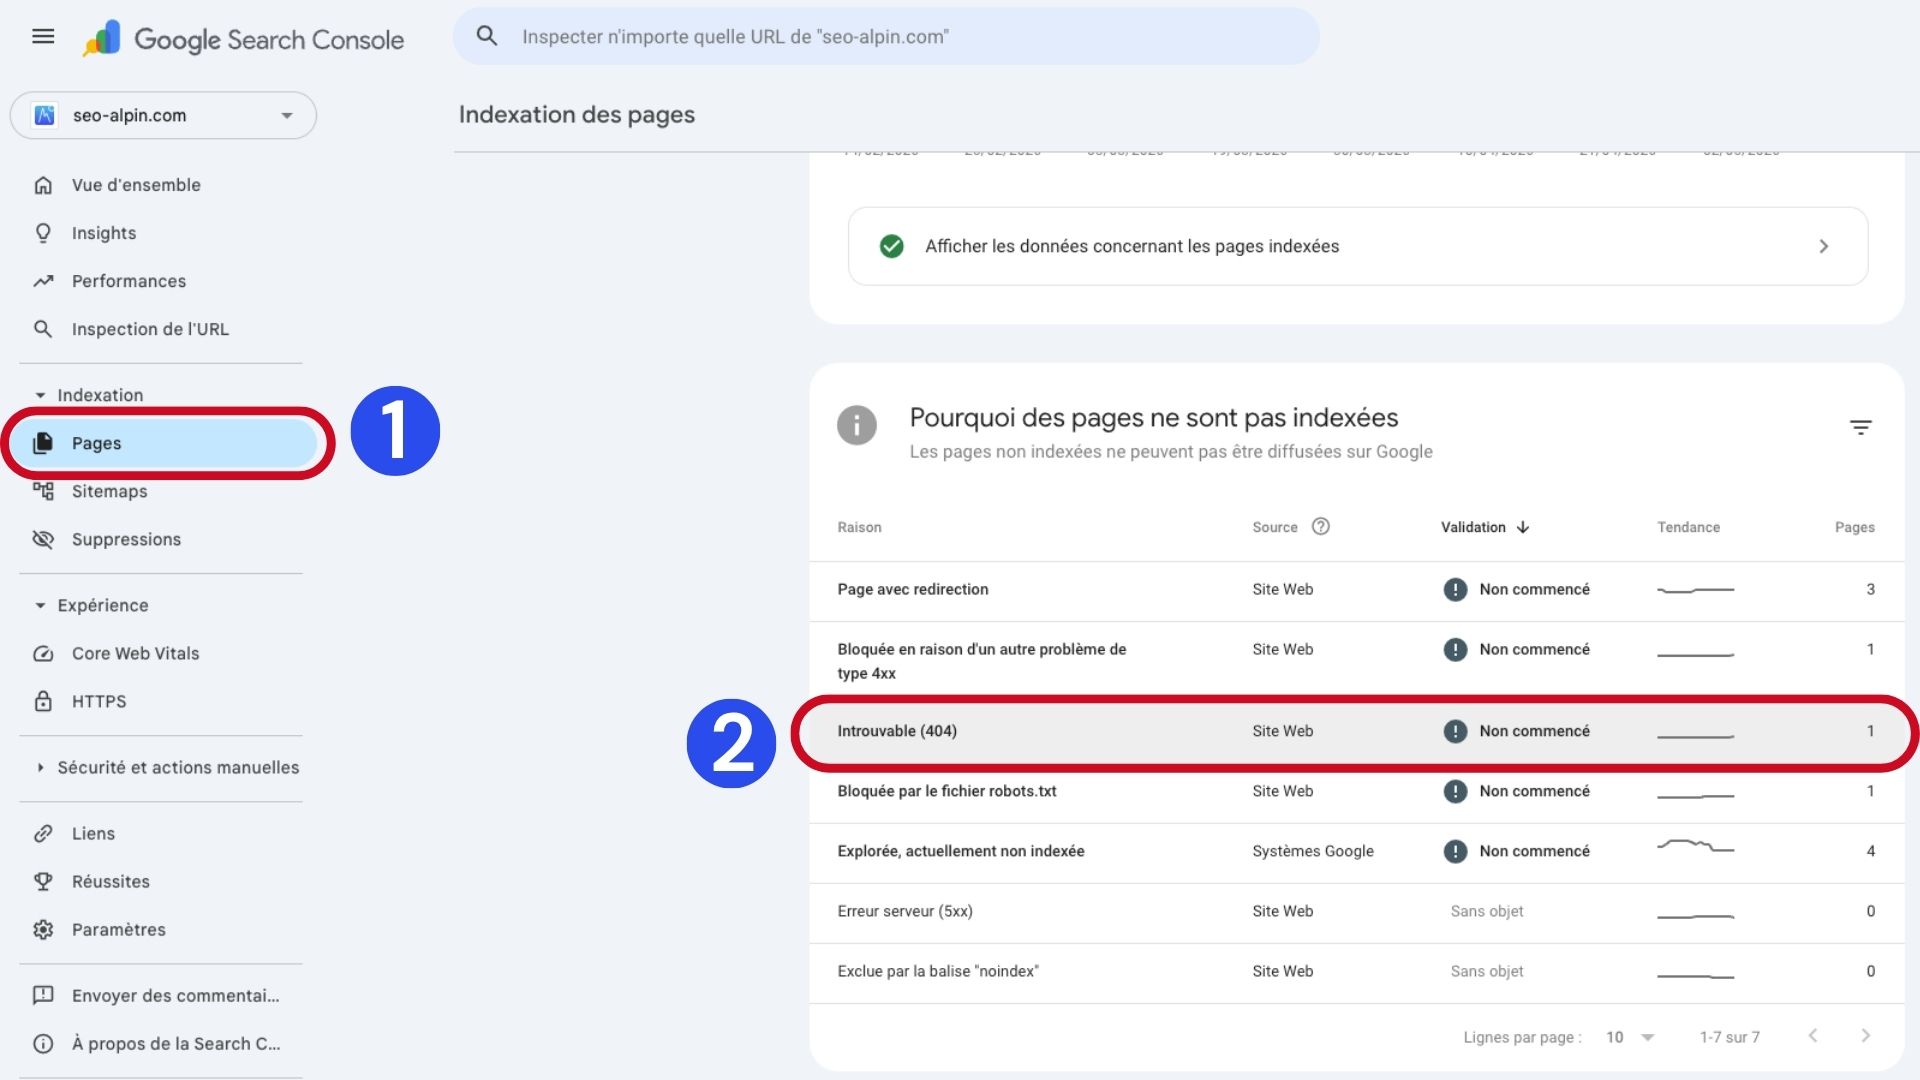
Task: Sort the table by Validation column
Action: 1473,527
